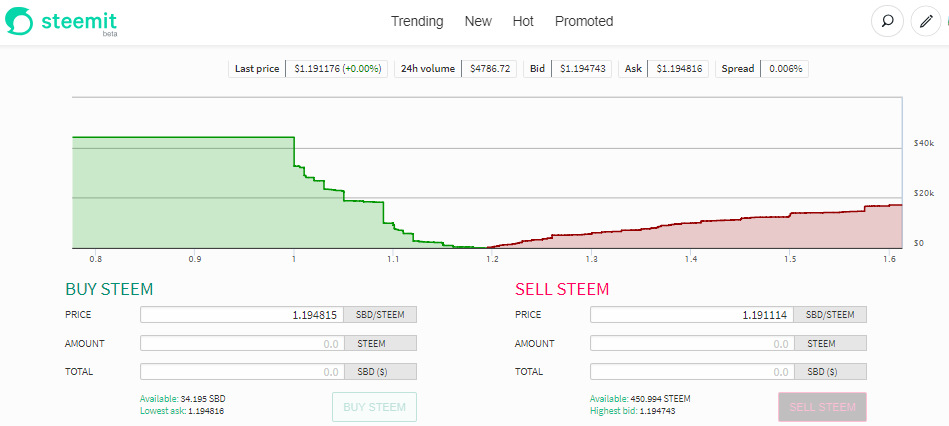Go to the Hot tab

[x=523, y=21]
